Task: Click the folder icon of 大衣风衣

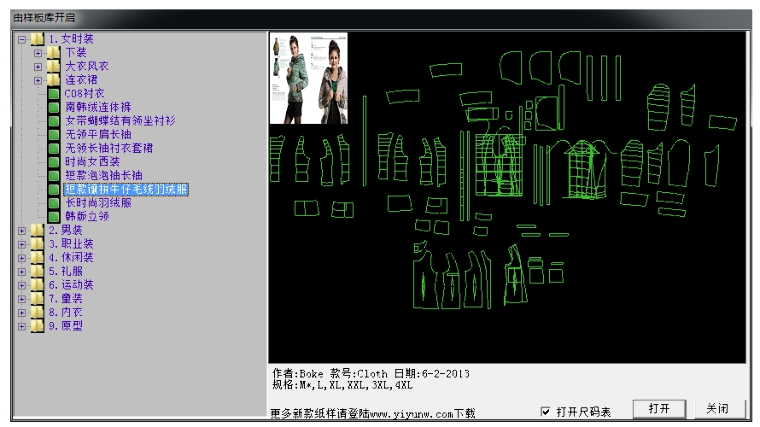Action: click(54, 66)
